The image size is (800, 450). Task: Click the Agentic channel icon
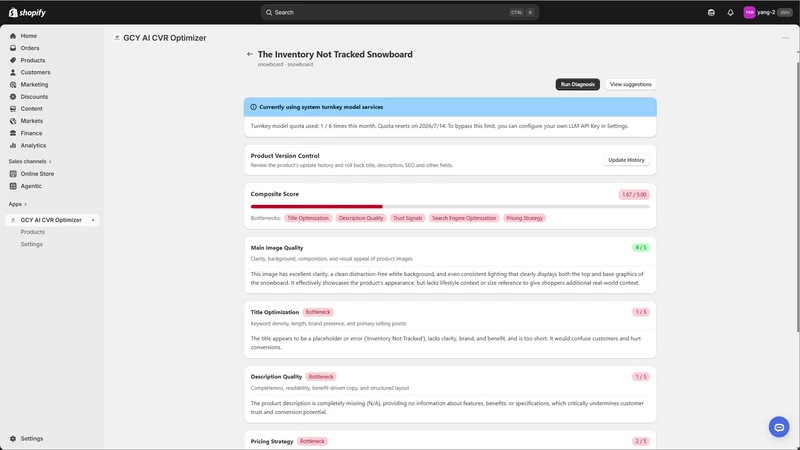click(13, 186)
